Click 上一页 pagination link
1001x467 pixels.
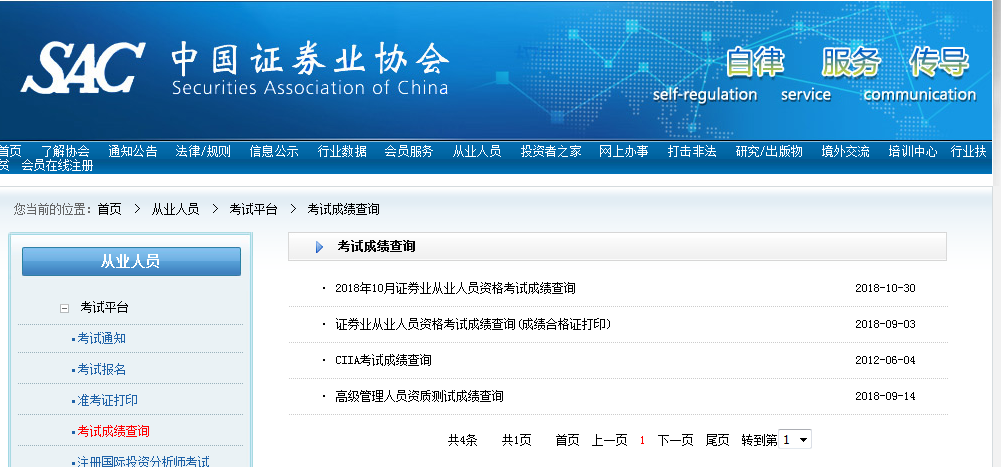pyautogui.click(x=610, y=440)
